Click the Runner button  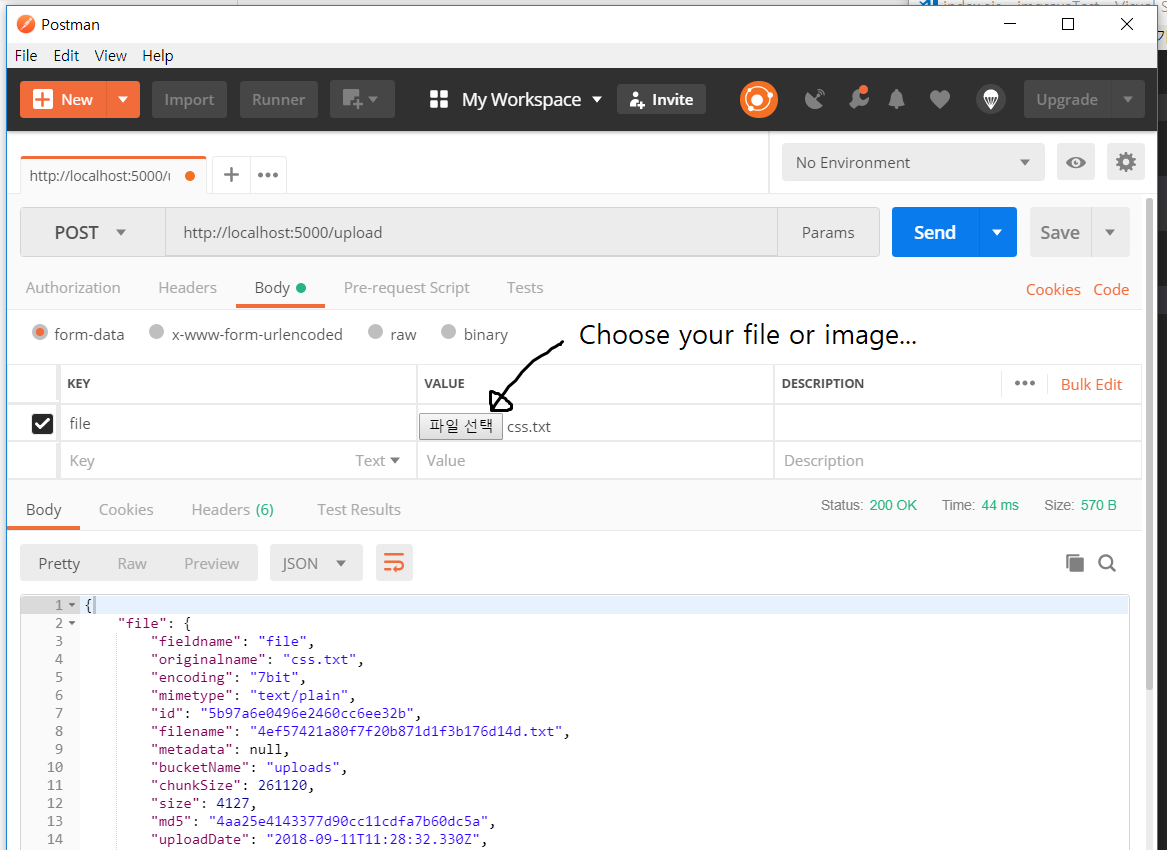[278, 99]
